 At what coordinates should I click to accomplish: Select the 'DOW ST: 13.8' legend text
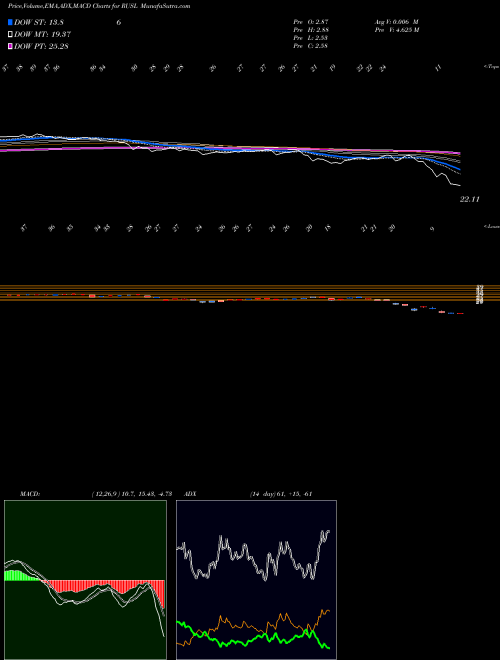tap(39, 22)
